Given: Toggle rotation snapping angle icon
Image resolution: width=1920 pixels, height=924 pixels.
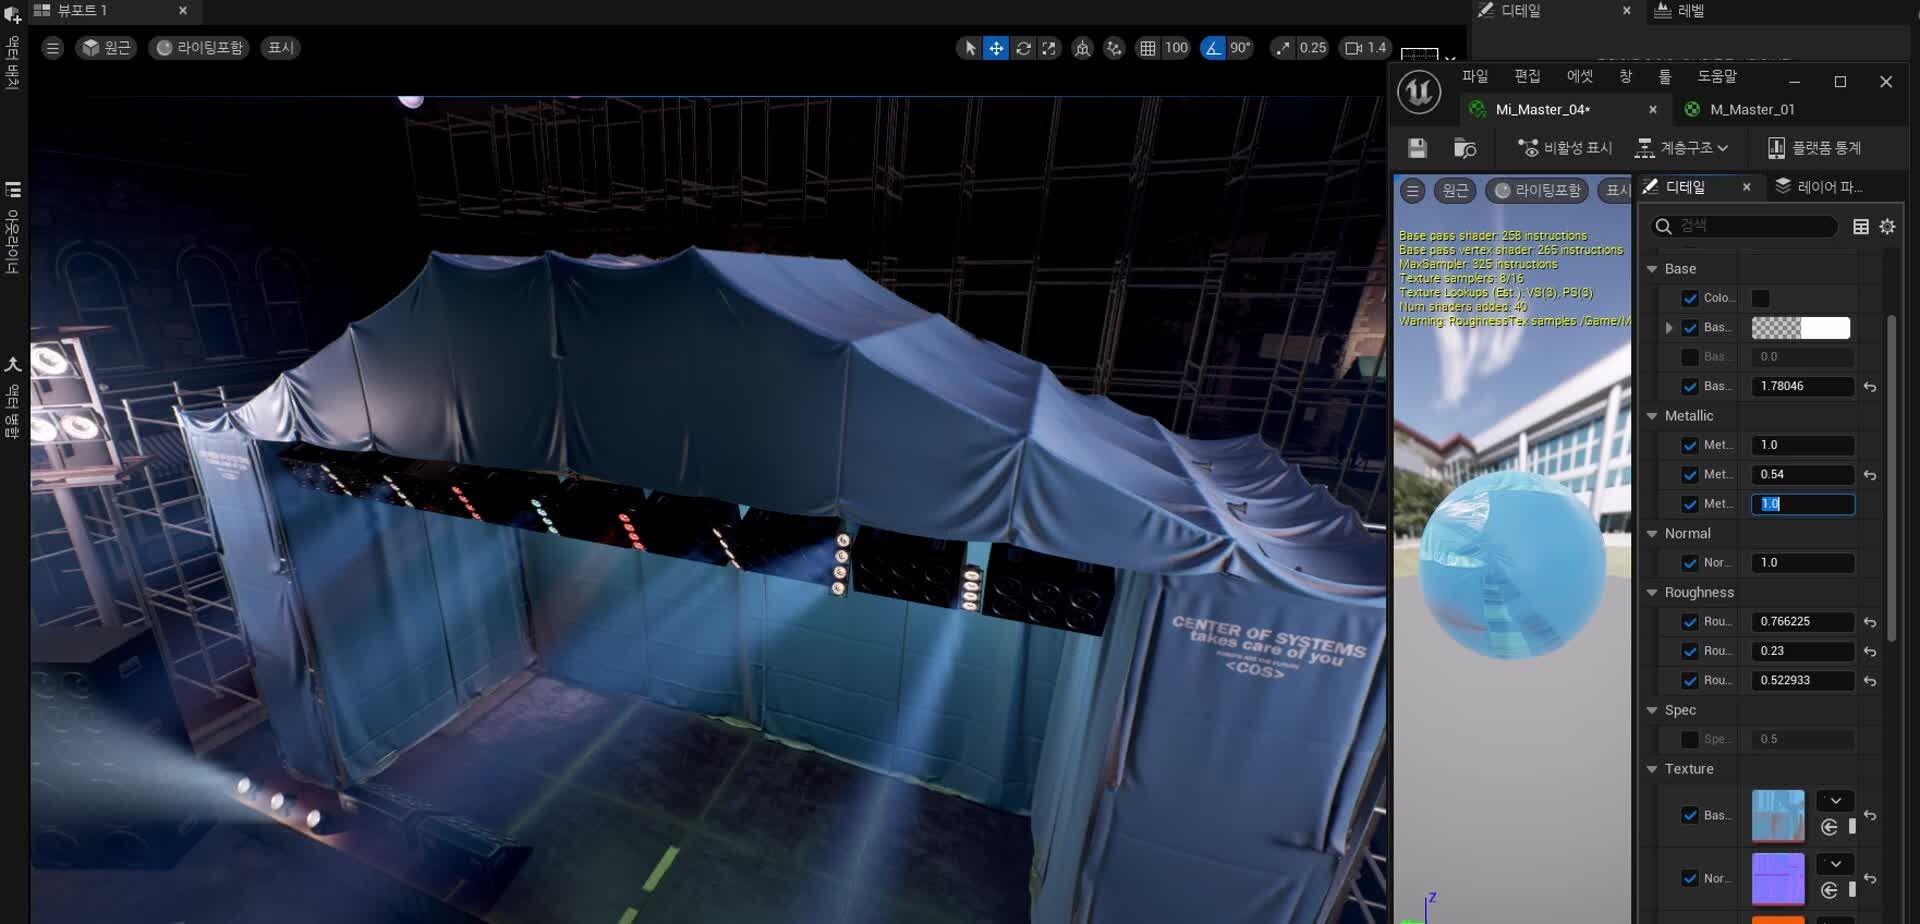Looking at the screenshot, I should click(1213, 48).
